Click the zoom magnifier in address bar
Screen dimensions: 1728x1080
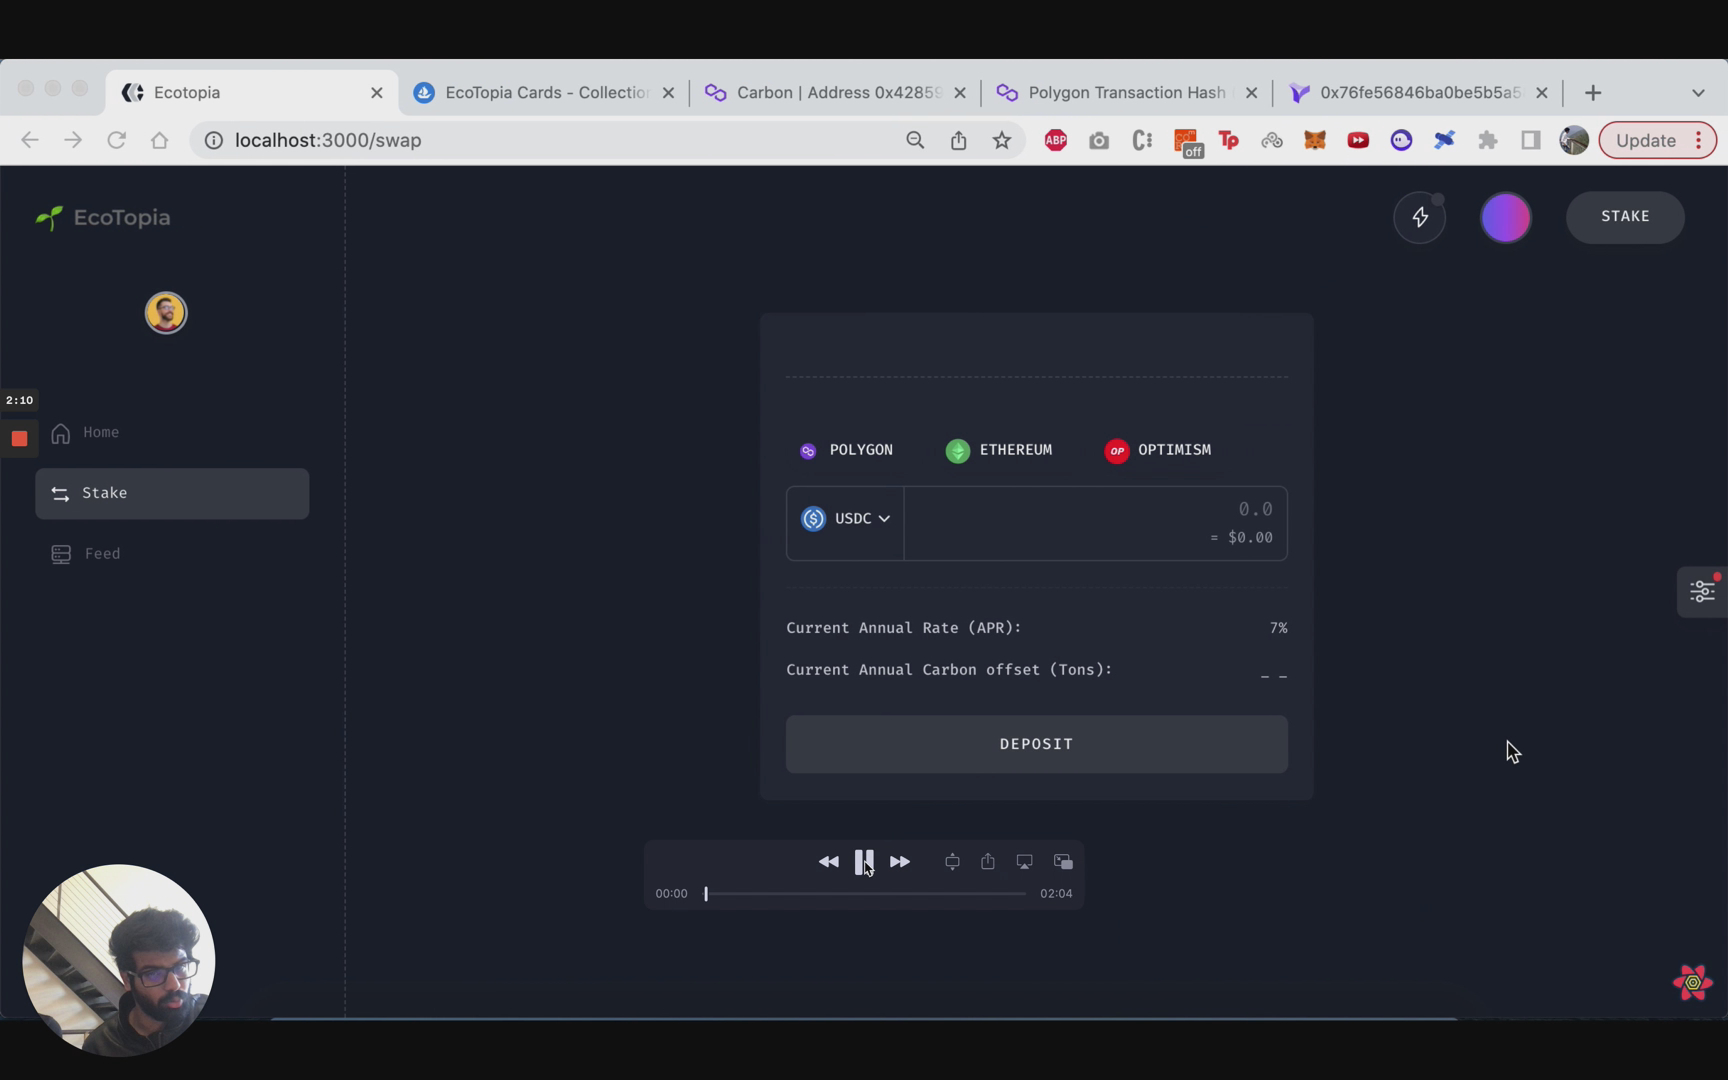pyautogui.click(x=915, y=141)
